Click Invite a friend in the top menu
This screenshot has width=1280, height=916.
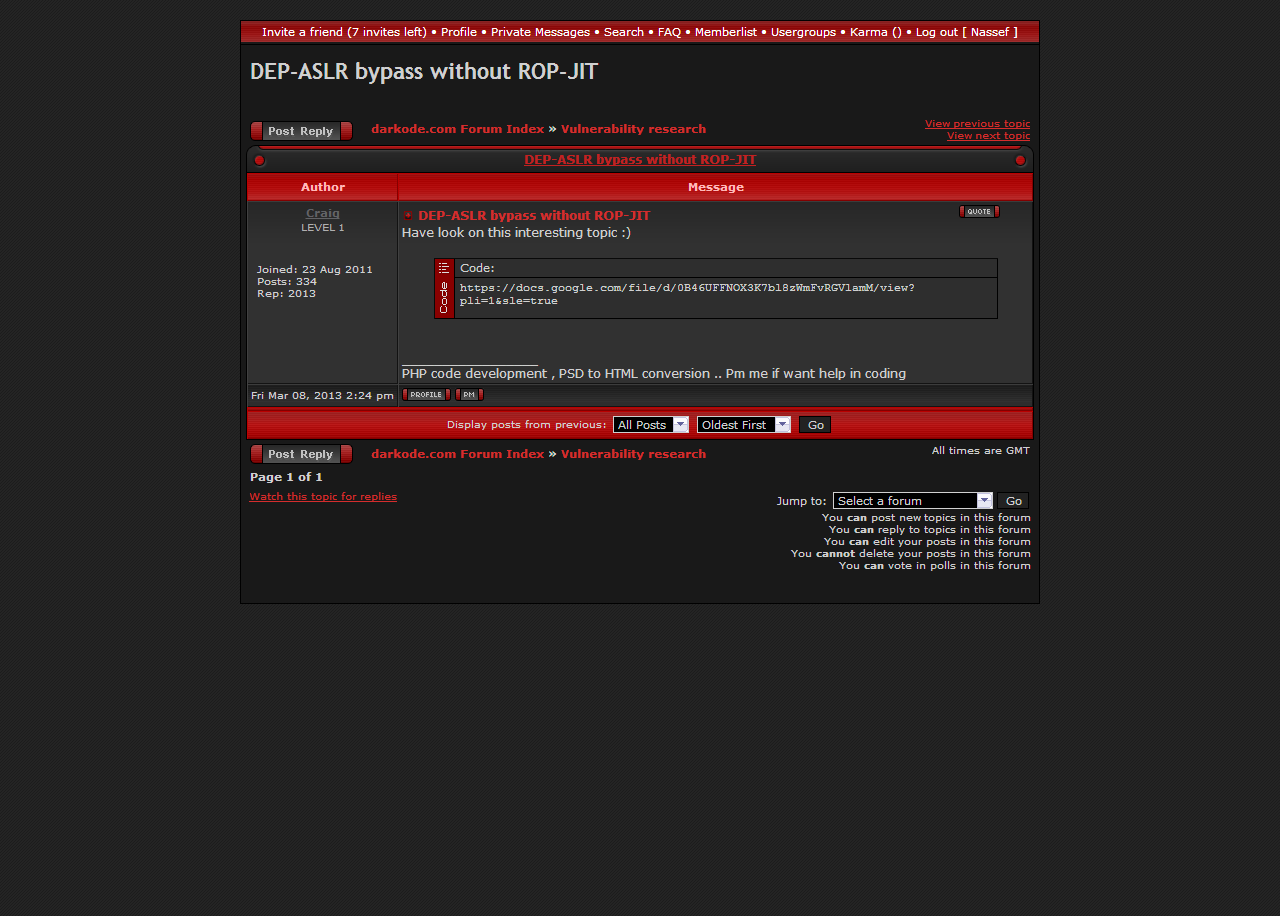(x=344, y=32)
